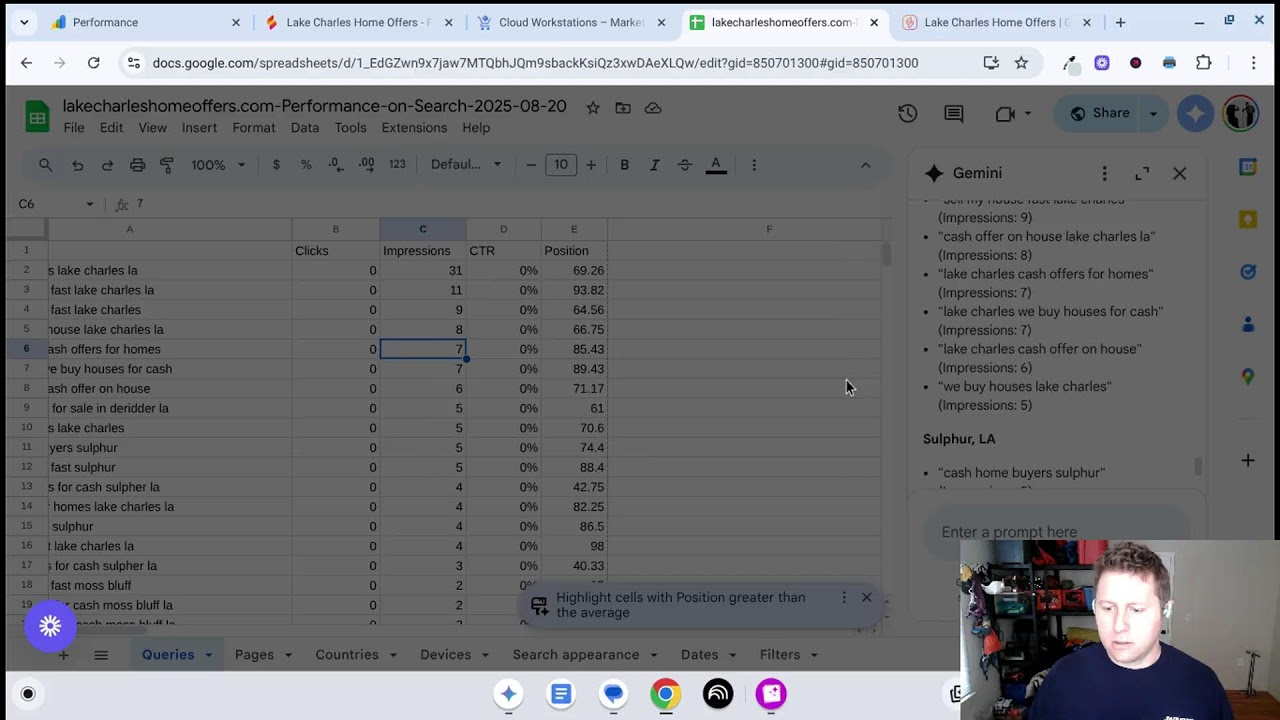This screenshot has height=720, width=1280.
Task: Decrease font size with minus button
Action: [x=531, y=165]
